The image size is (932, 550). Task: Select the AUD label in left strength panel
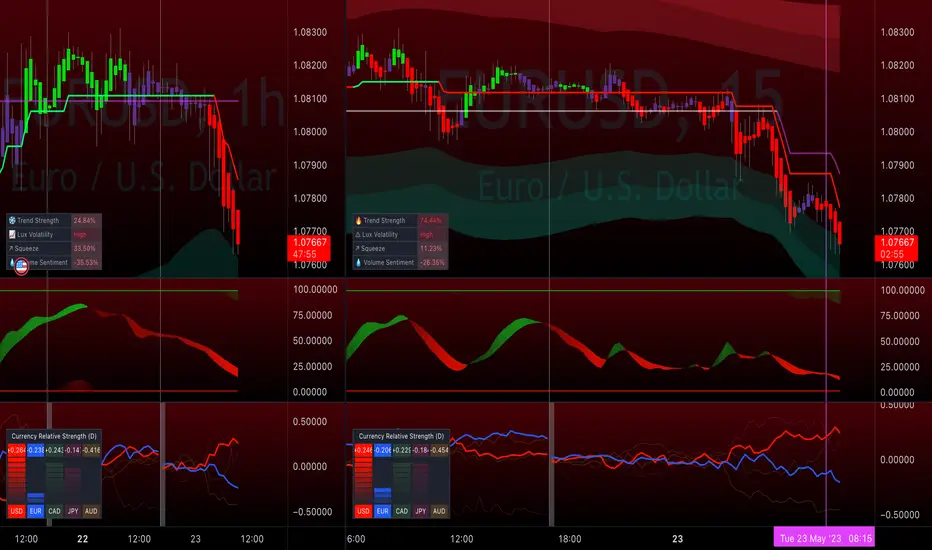coord(91,511)
